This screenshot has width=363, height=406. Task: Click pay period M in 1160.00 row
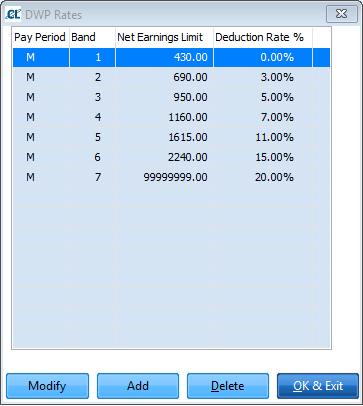[x=41, y=117]
